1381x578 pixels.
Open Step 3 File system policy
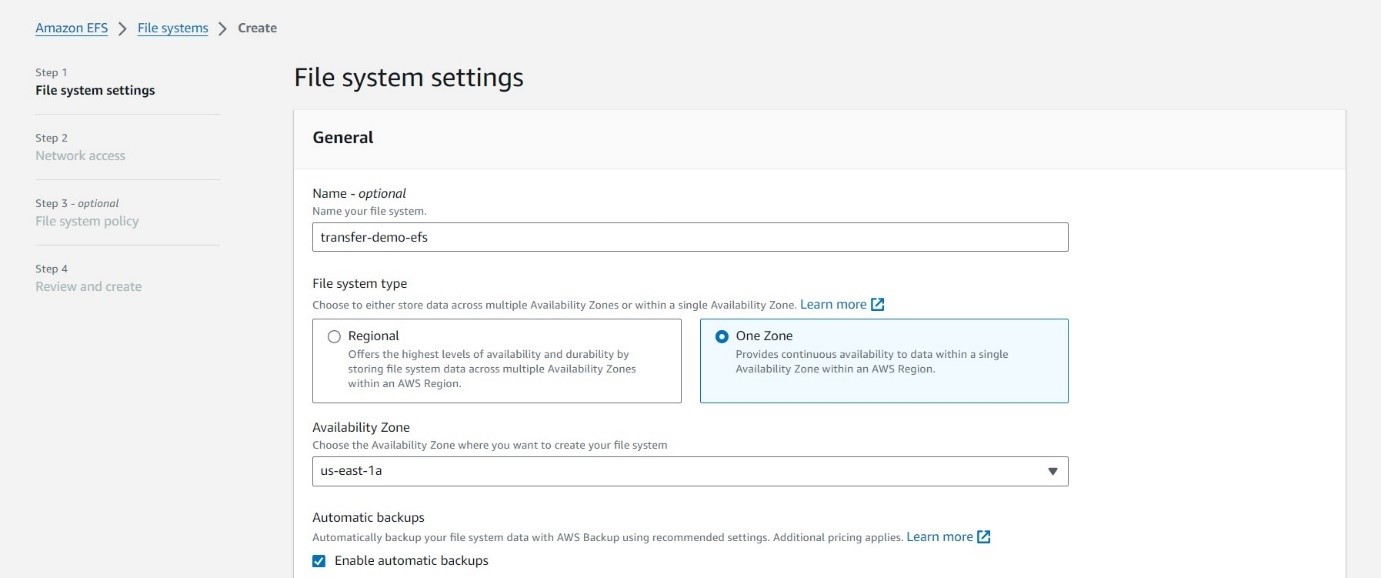point(87,221)
